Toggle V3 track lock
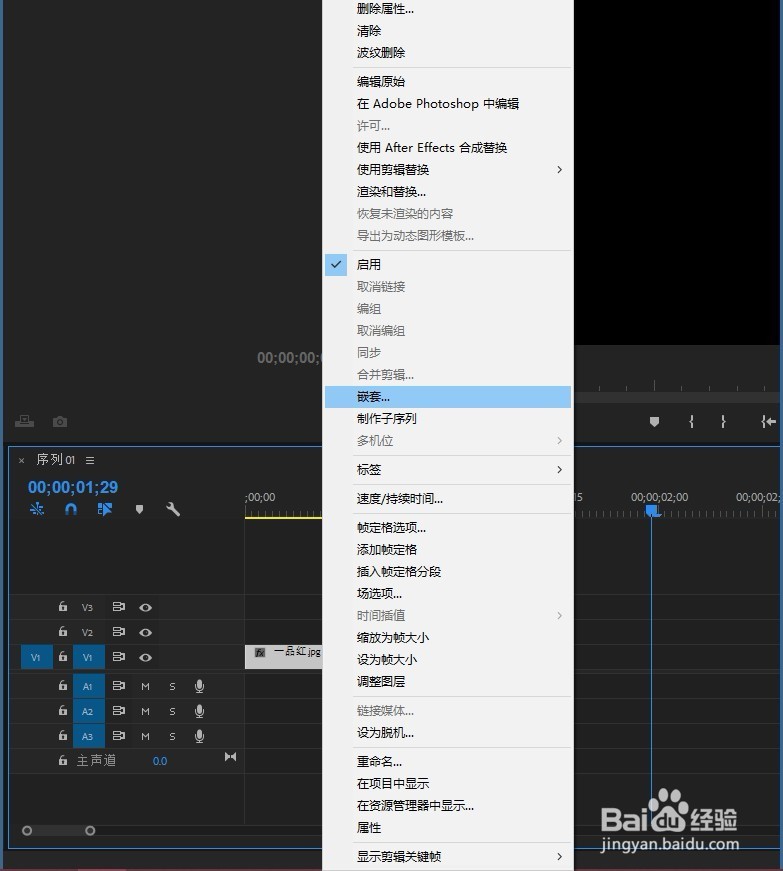 click(x=63, y=607)
